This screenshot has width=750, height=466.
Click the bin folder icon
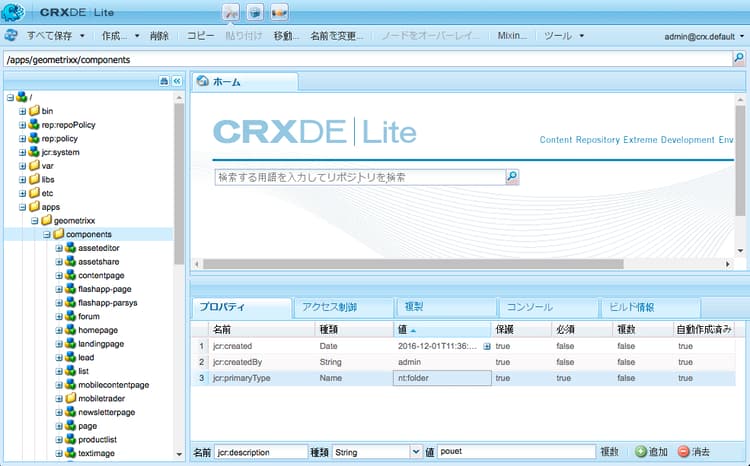(x=34, y=111)
